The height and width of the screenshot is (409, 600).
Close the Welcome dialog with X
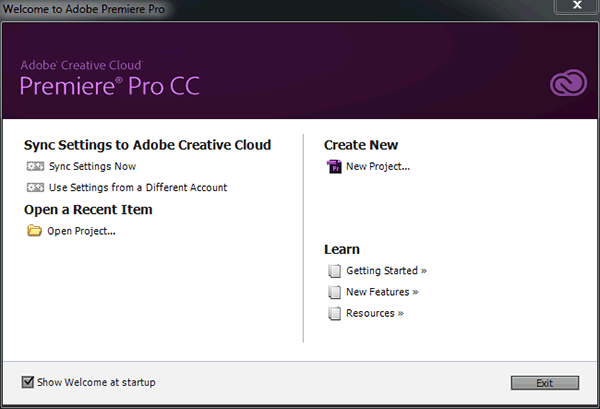tap(577, 5)
